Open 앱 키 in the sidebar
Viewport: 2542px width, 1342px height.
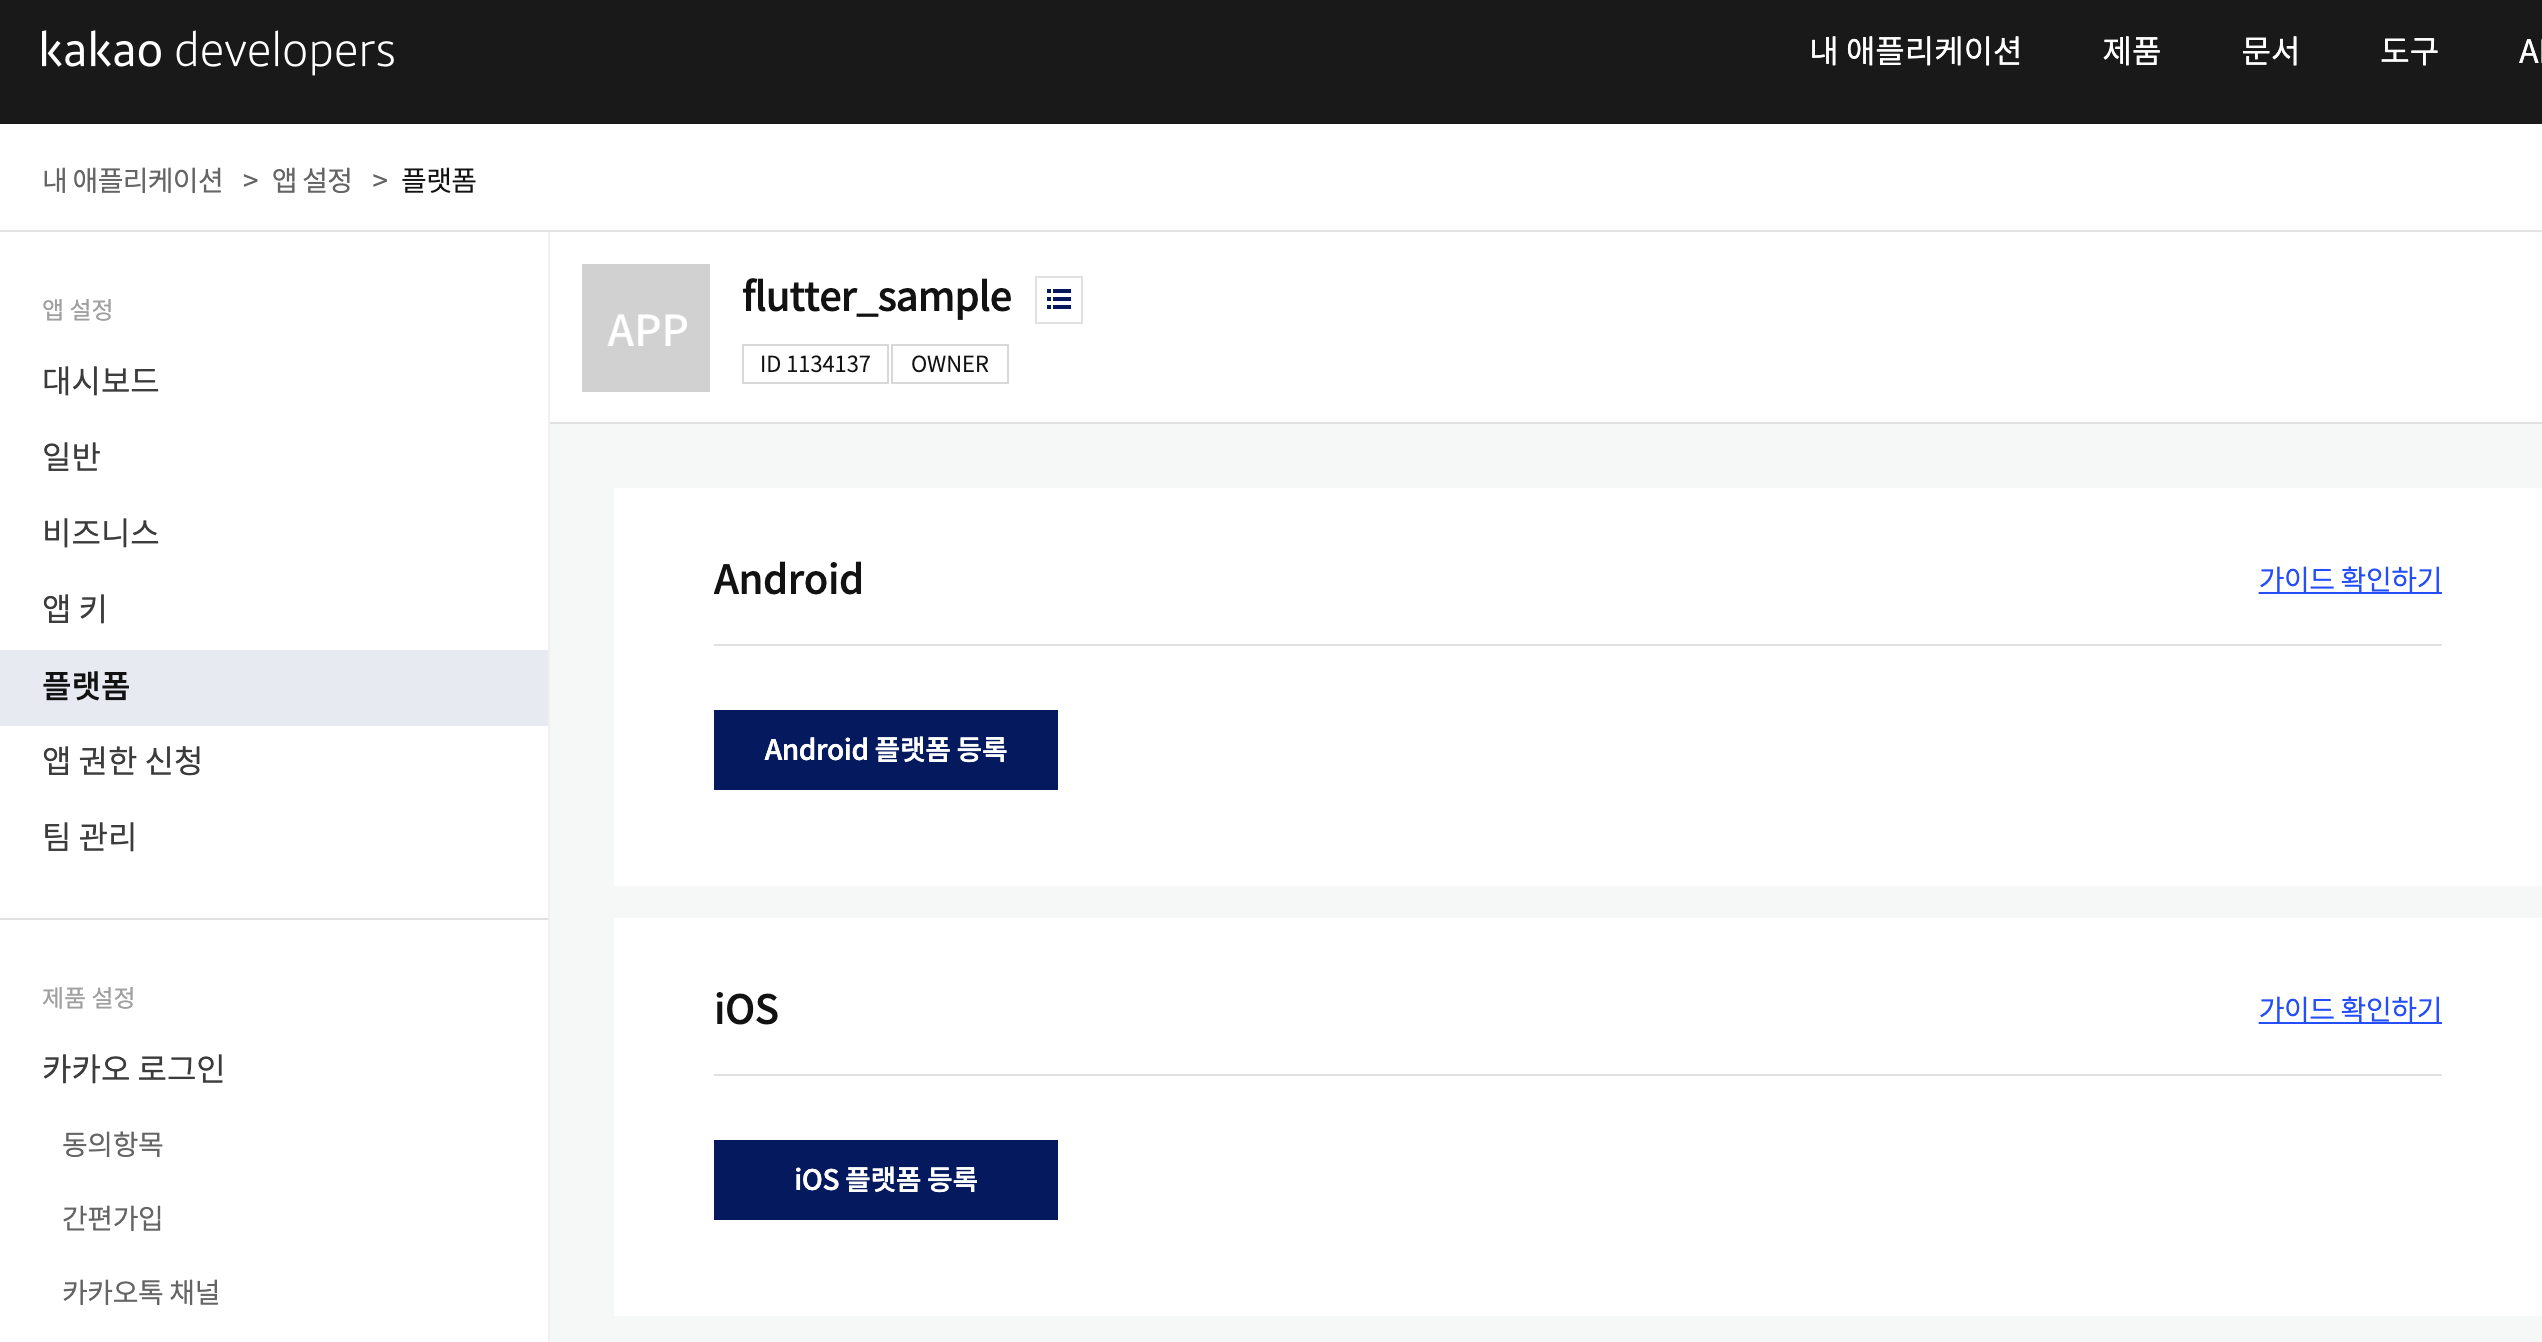(x=75, y=608)
